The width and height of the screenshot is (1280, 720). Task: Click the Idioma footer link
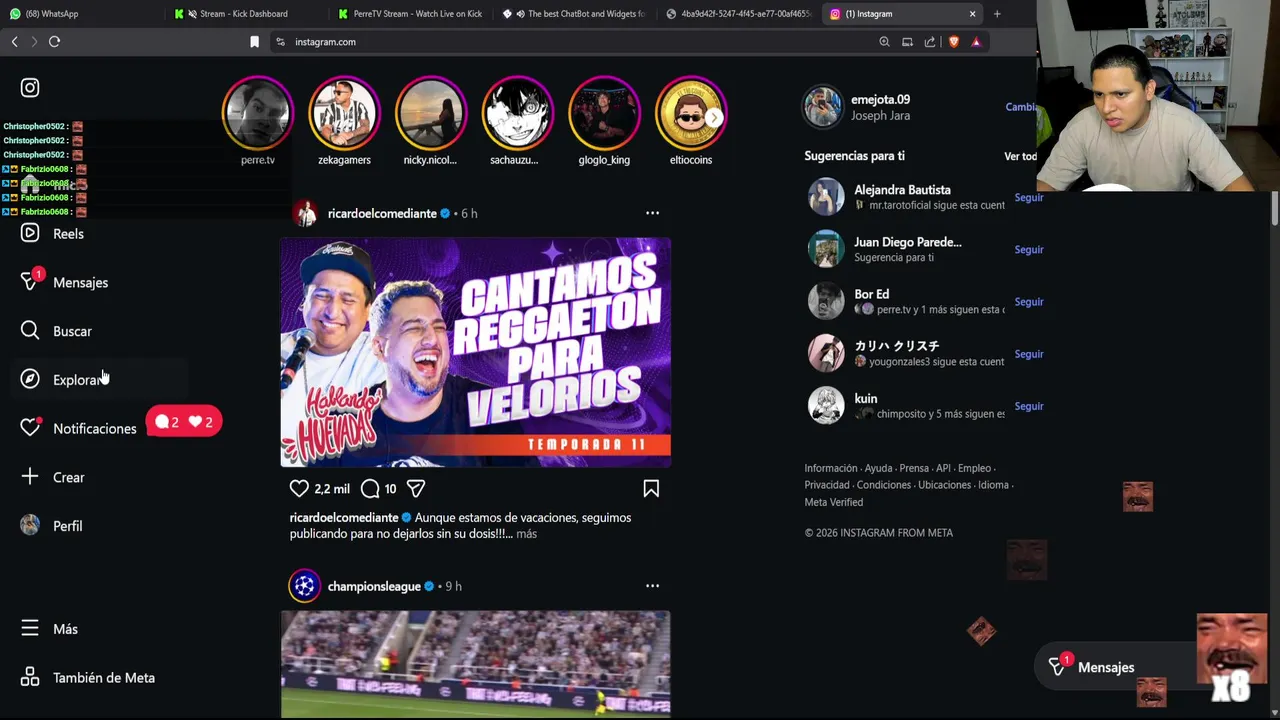tap(993, 485)
